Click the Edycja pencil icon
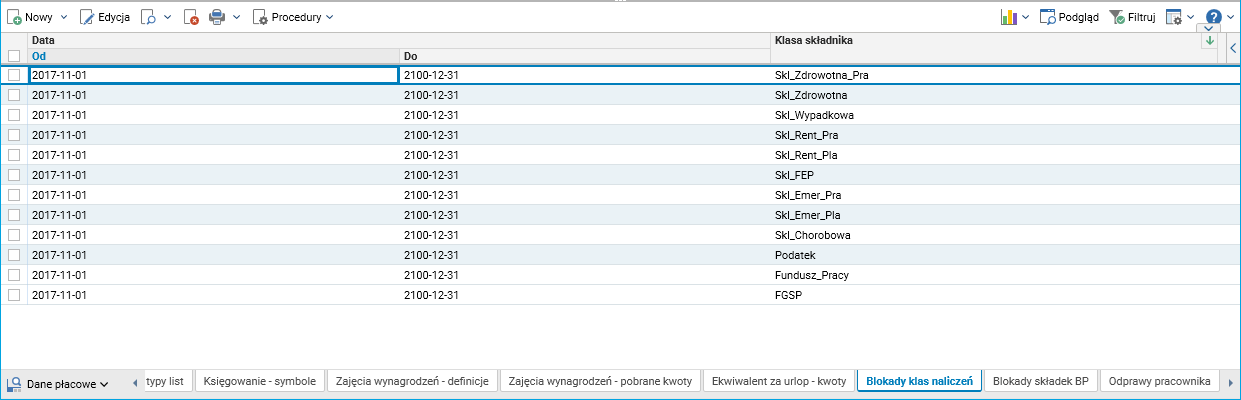1241x400 pixels. (87, 17)
